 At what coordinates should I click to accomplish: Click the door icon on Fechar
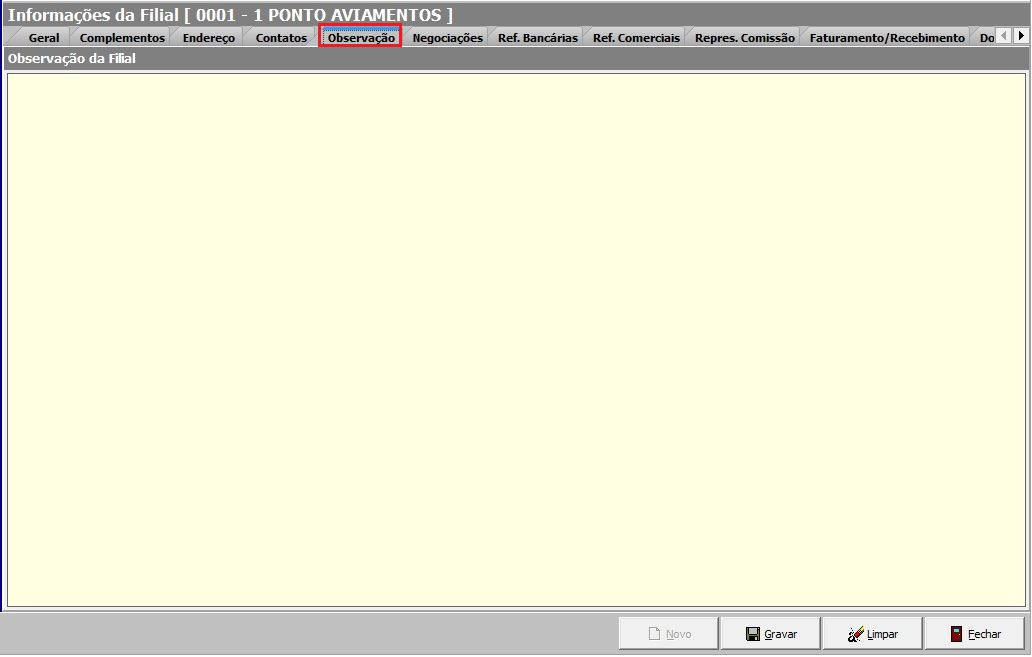pos(957,634)
